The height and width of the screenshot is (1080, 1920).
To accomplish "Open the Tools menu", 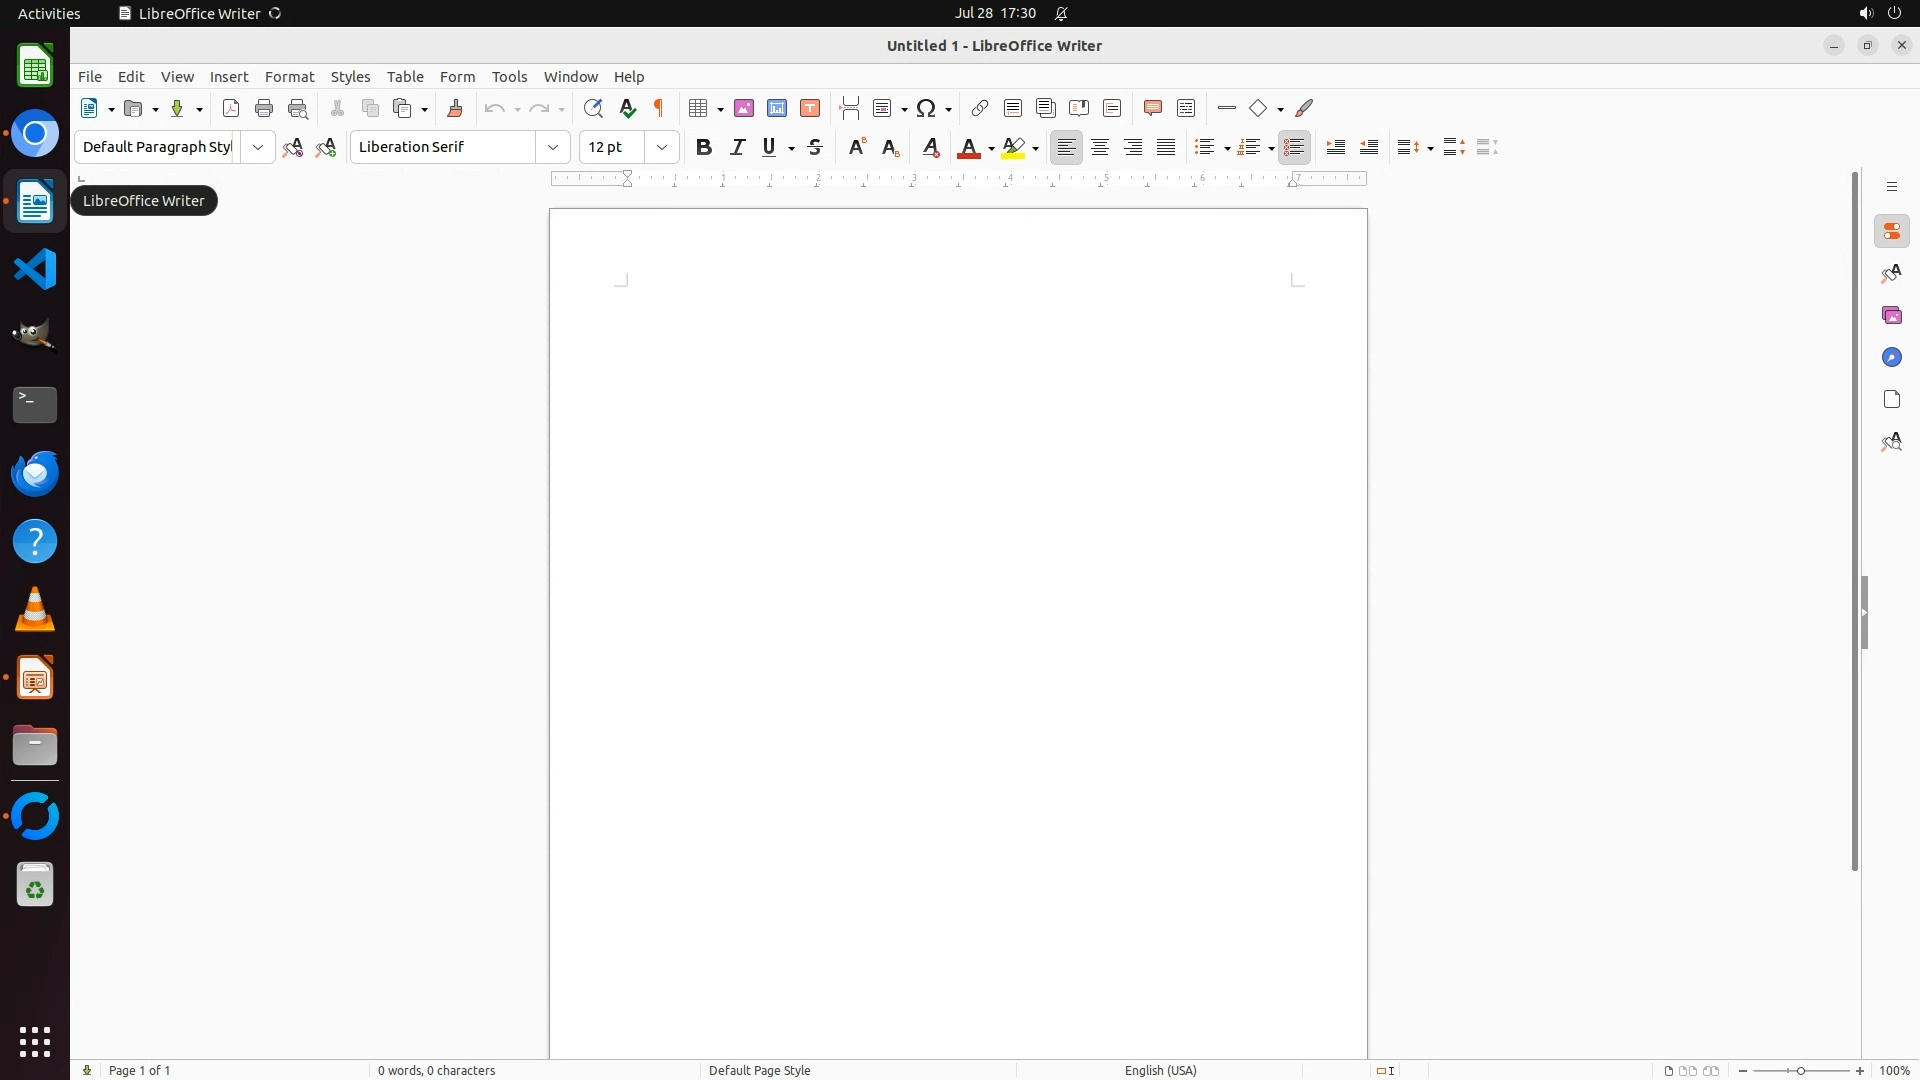I will click(x=509, y=77).
